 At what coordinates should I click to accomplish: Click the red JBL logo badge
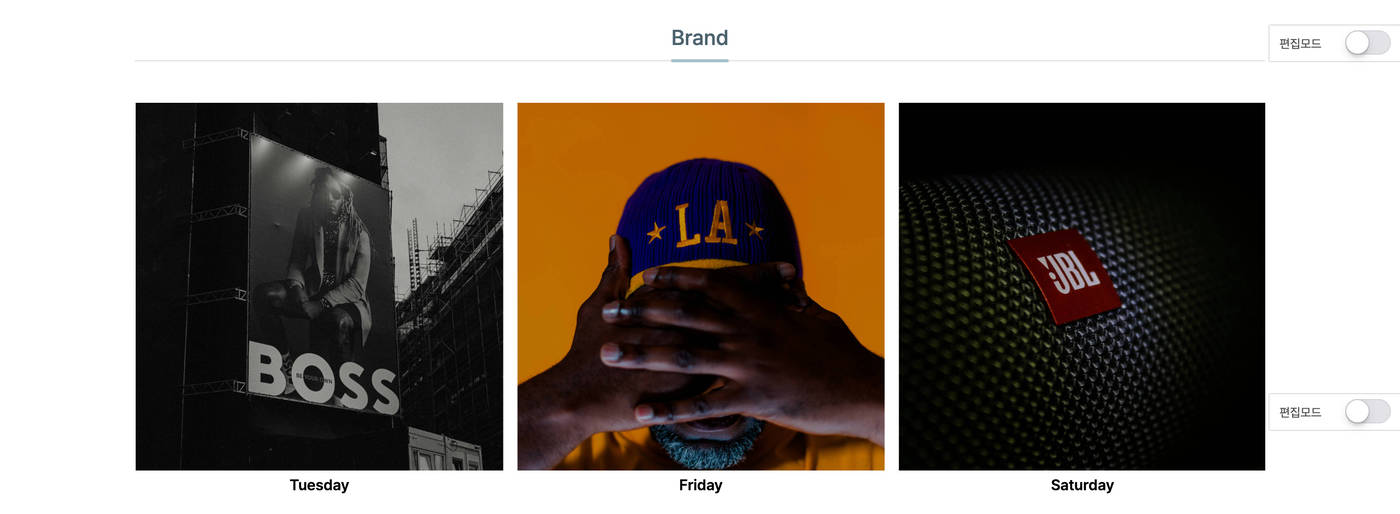tap(1064, 275)
